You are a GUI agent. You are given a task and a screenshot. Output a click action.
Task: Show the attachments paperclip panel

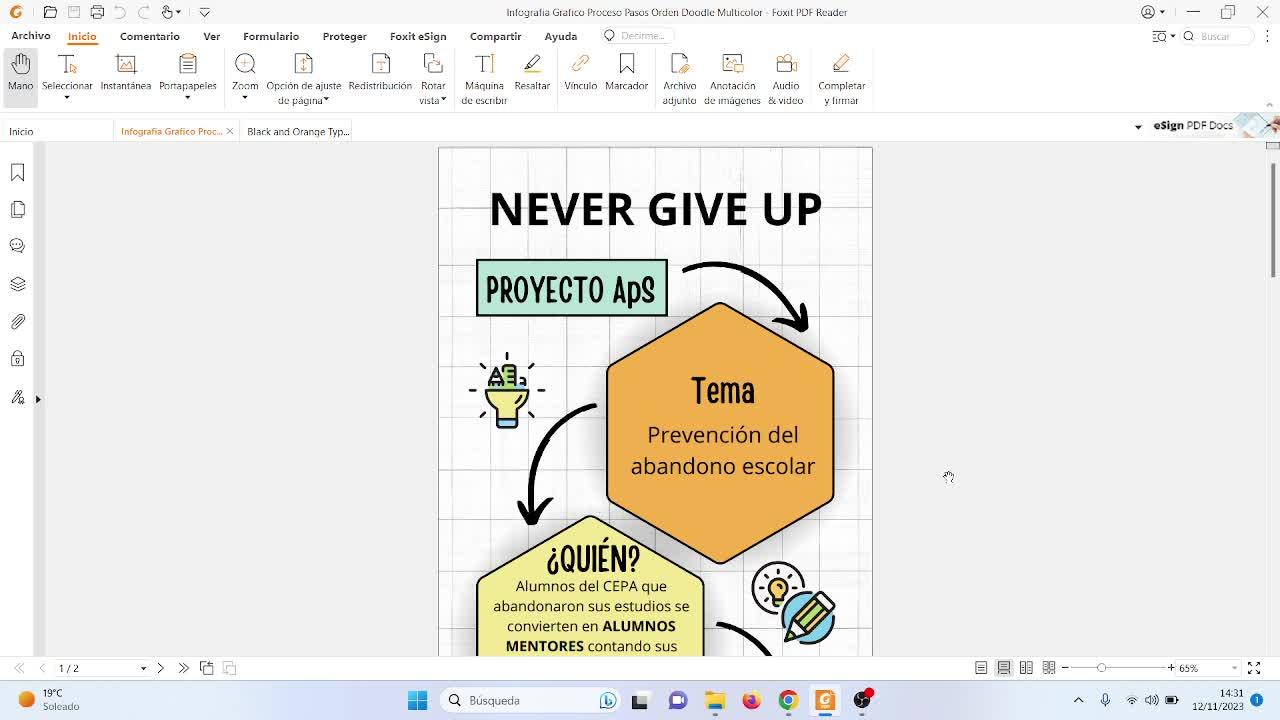point(17,321)
